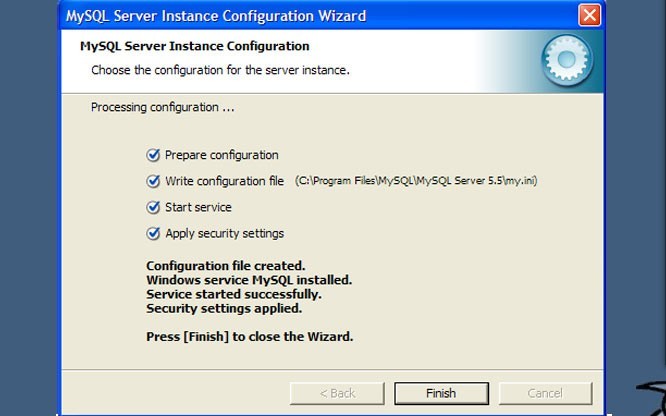This screenshot has width=666, height=416.
Task: Click the "Start service" step label
Action: pyautogui.click(x=198, y=207)
